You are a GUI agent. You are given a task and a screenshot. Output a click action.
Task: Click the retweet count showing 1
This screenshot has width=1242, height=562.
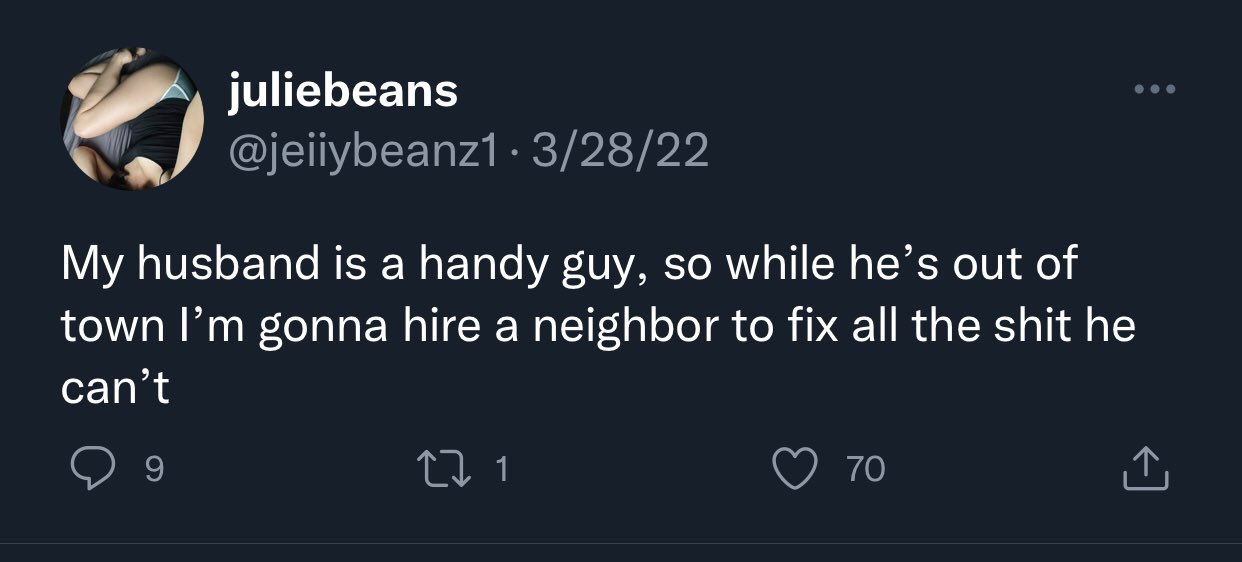[503, 469]
